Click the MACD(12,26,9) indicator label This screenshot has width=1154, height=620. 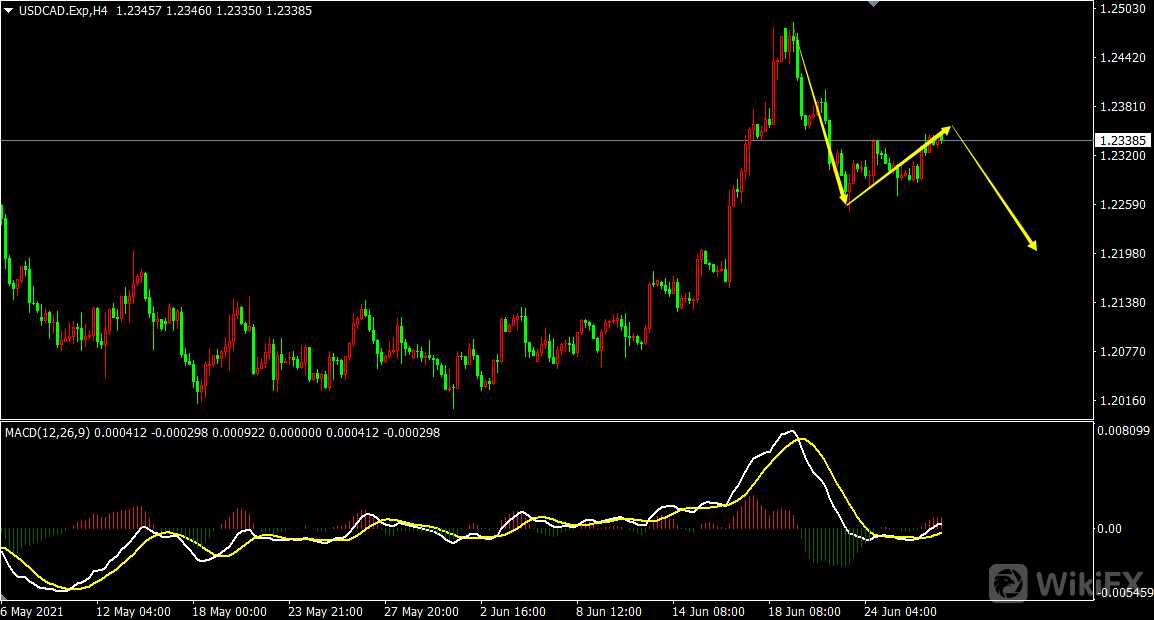click(47, 433)
